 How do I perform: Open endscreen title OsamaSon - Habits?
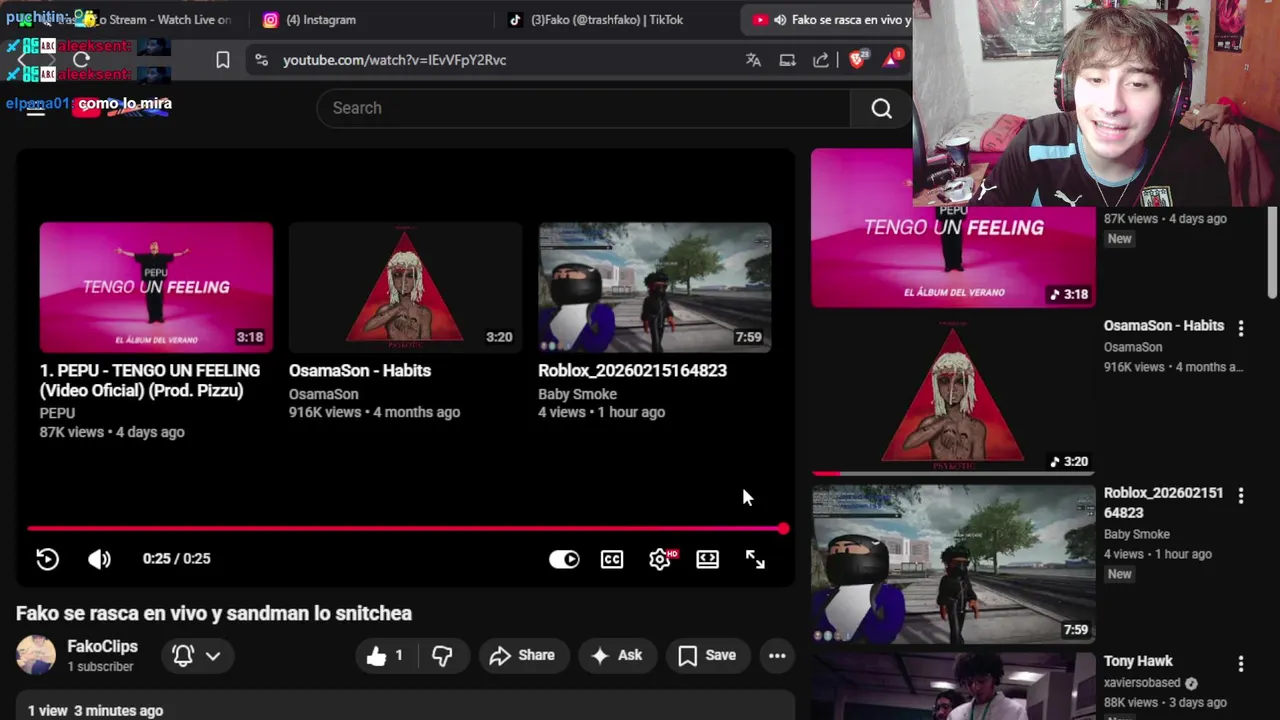360,370
